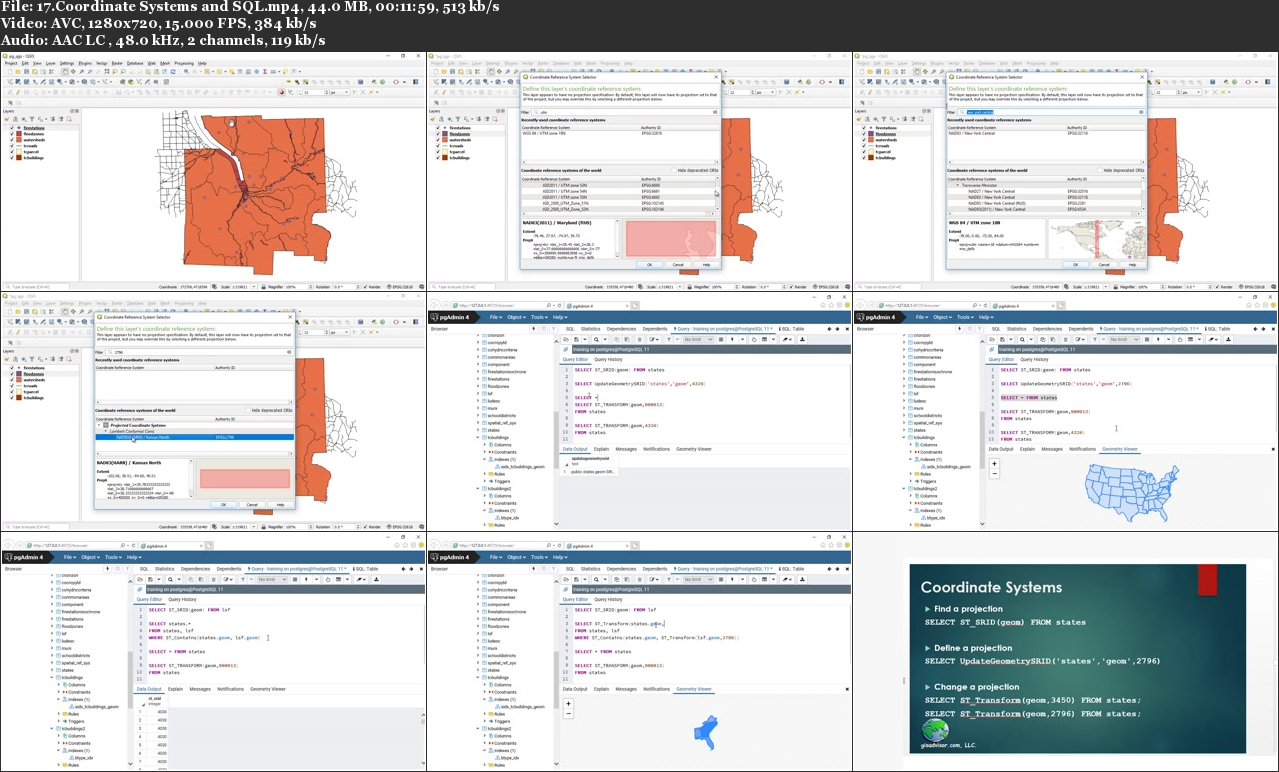Zoom out with minus button on US map viewer
This screenshot has height=772, width=1279.
click(994, 473)
